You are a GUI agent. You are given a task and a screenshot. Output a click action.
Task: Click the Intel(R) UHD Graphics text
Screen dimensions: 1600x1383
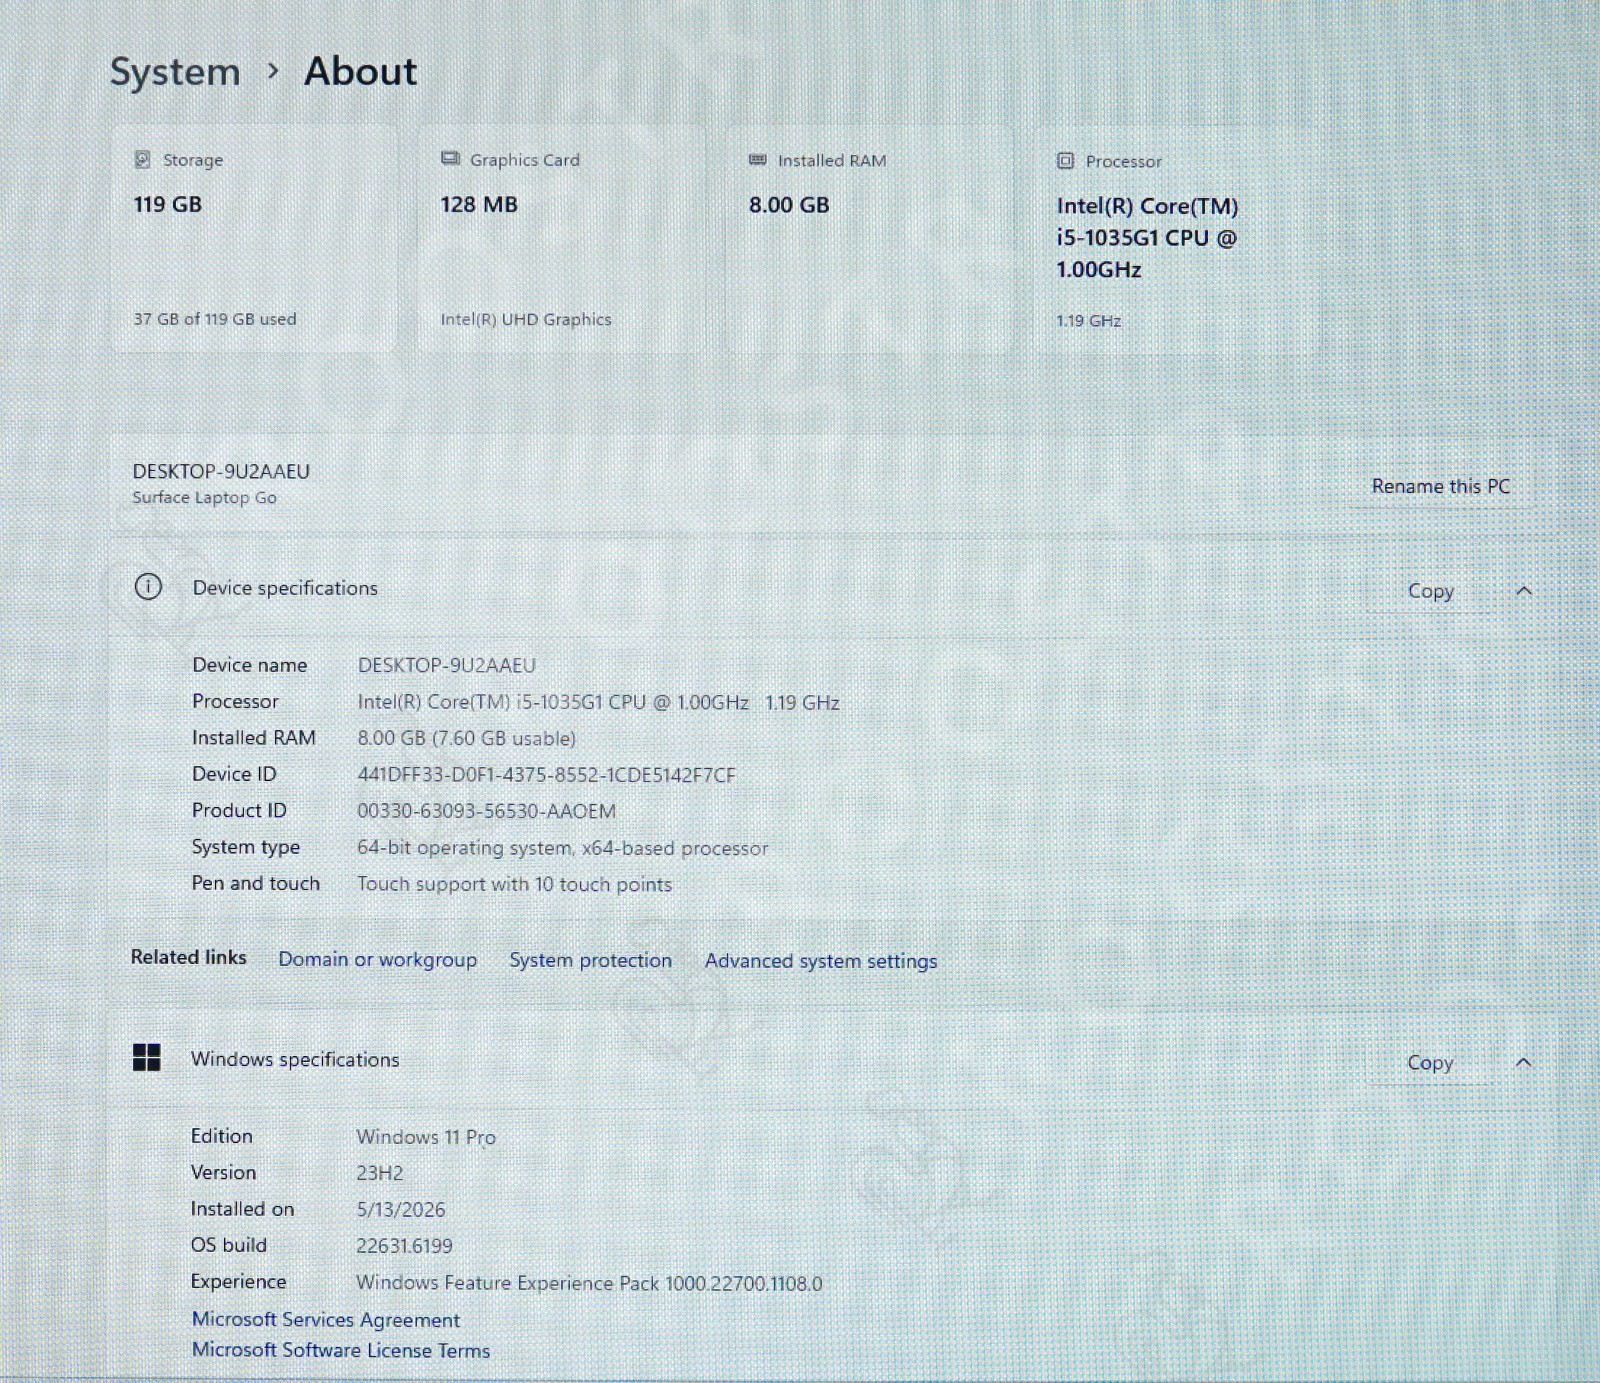click(526, 319)
